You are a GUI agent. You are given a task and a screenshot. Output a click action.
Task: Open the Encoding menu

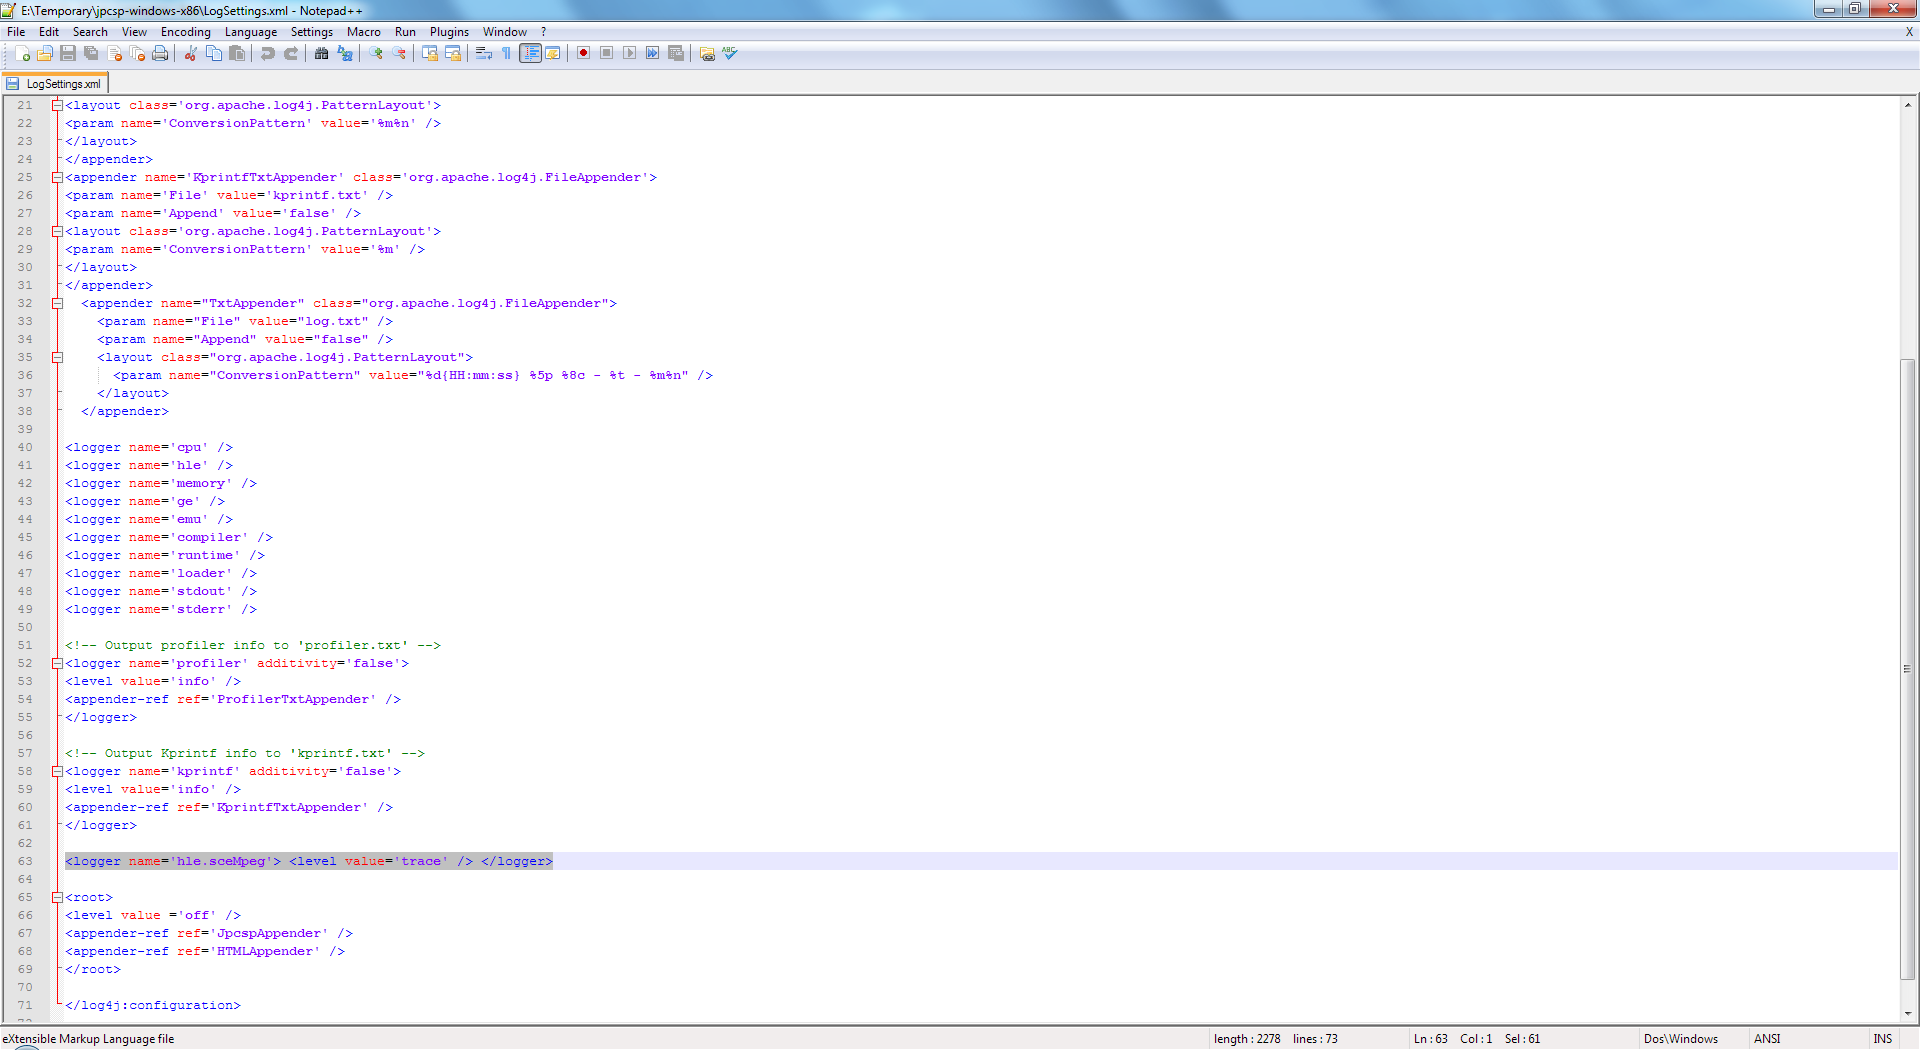point(185,32)
